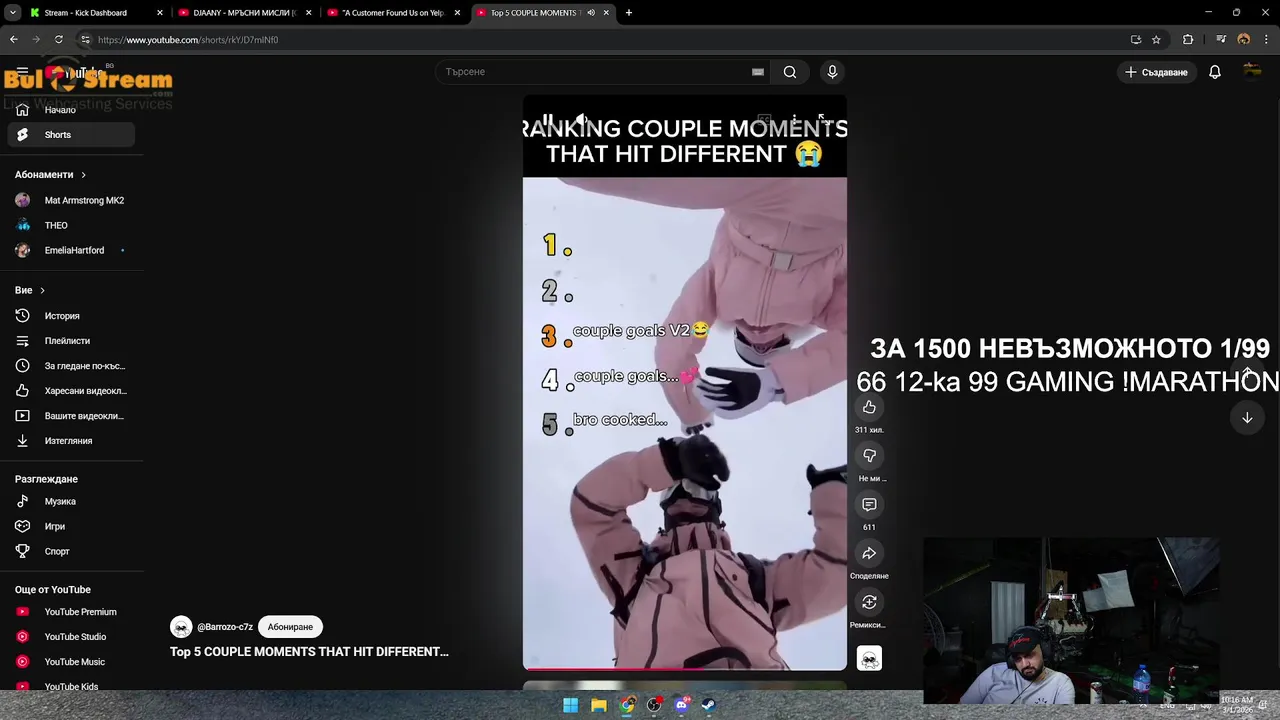1280x720 pixels.
Task: Click the Barrozo channel avatar
Action: (x=181, y=627)
